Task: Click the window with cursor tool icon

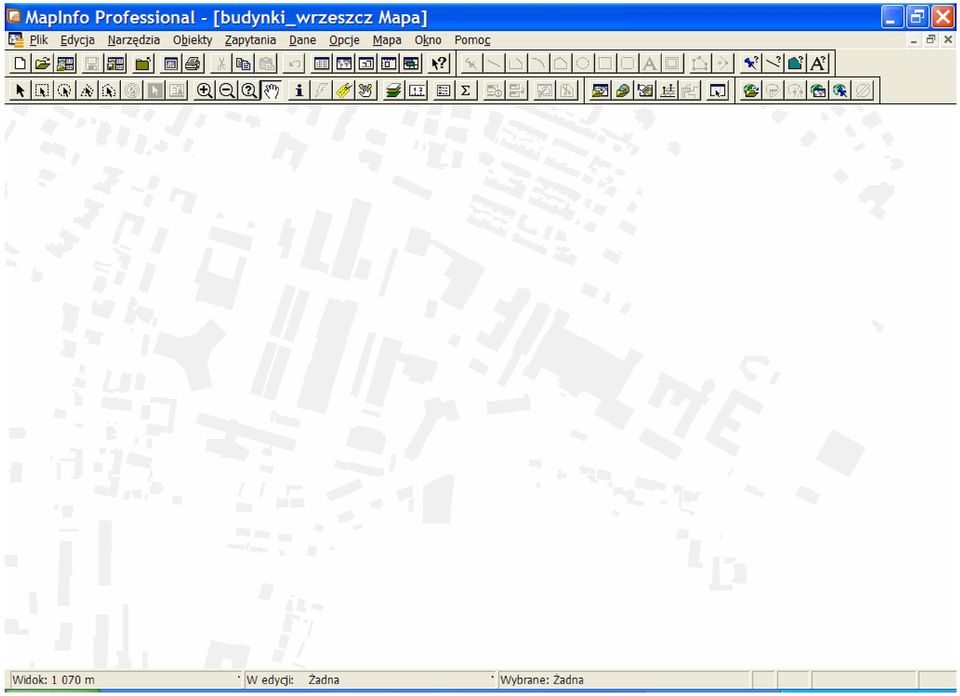Action: [x=717, y=91]
